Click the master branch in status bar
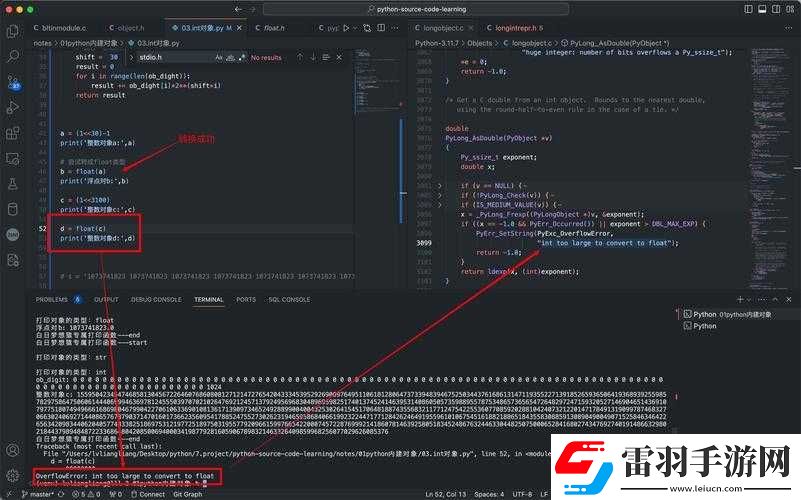Image resolution: width=801 pixels, height=500 pixels. (x=37, y=494)
